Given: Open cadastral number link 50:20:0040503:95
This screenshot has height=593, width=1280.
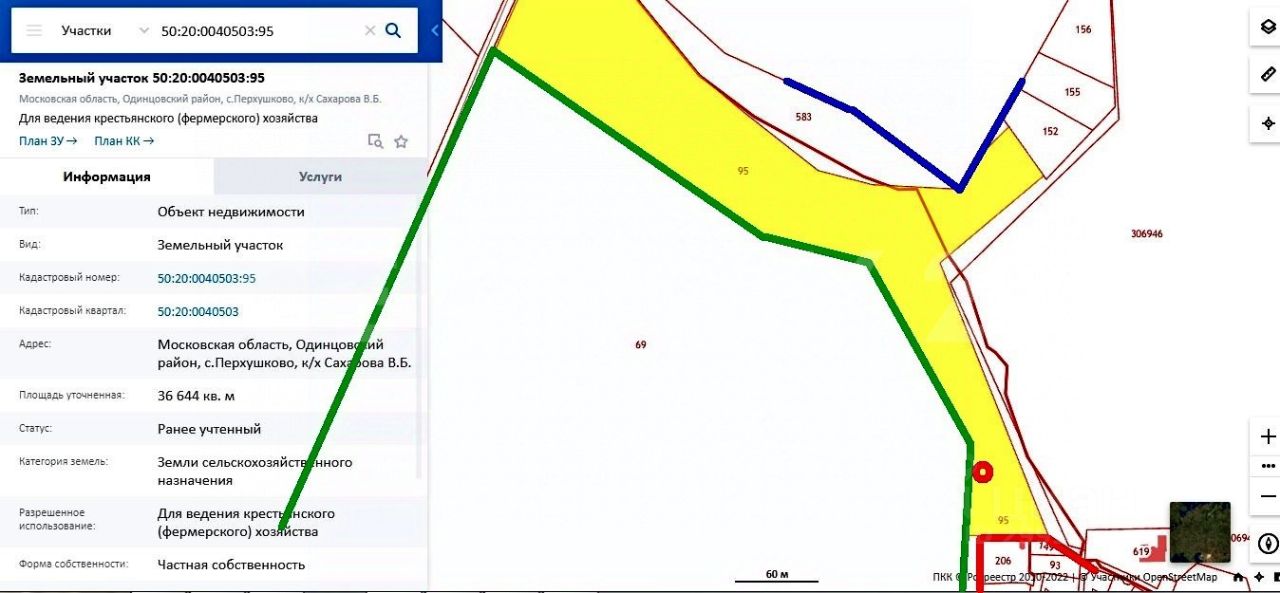Looking at the screenshot, I should [207, 278].
